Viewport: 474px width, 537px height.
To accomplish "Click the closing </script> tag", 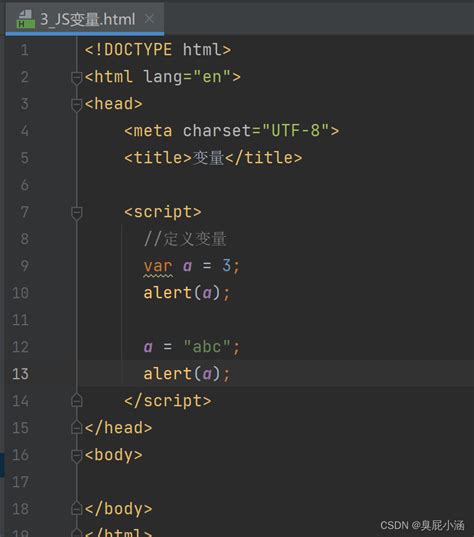I will point(168,401).
